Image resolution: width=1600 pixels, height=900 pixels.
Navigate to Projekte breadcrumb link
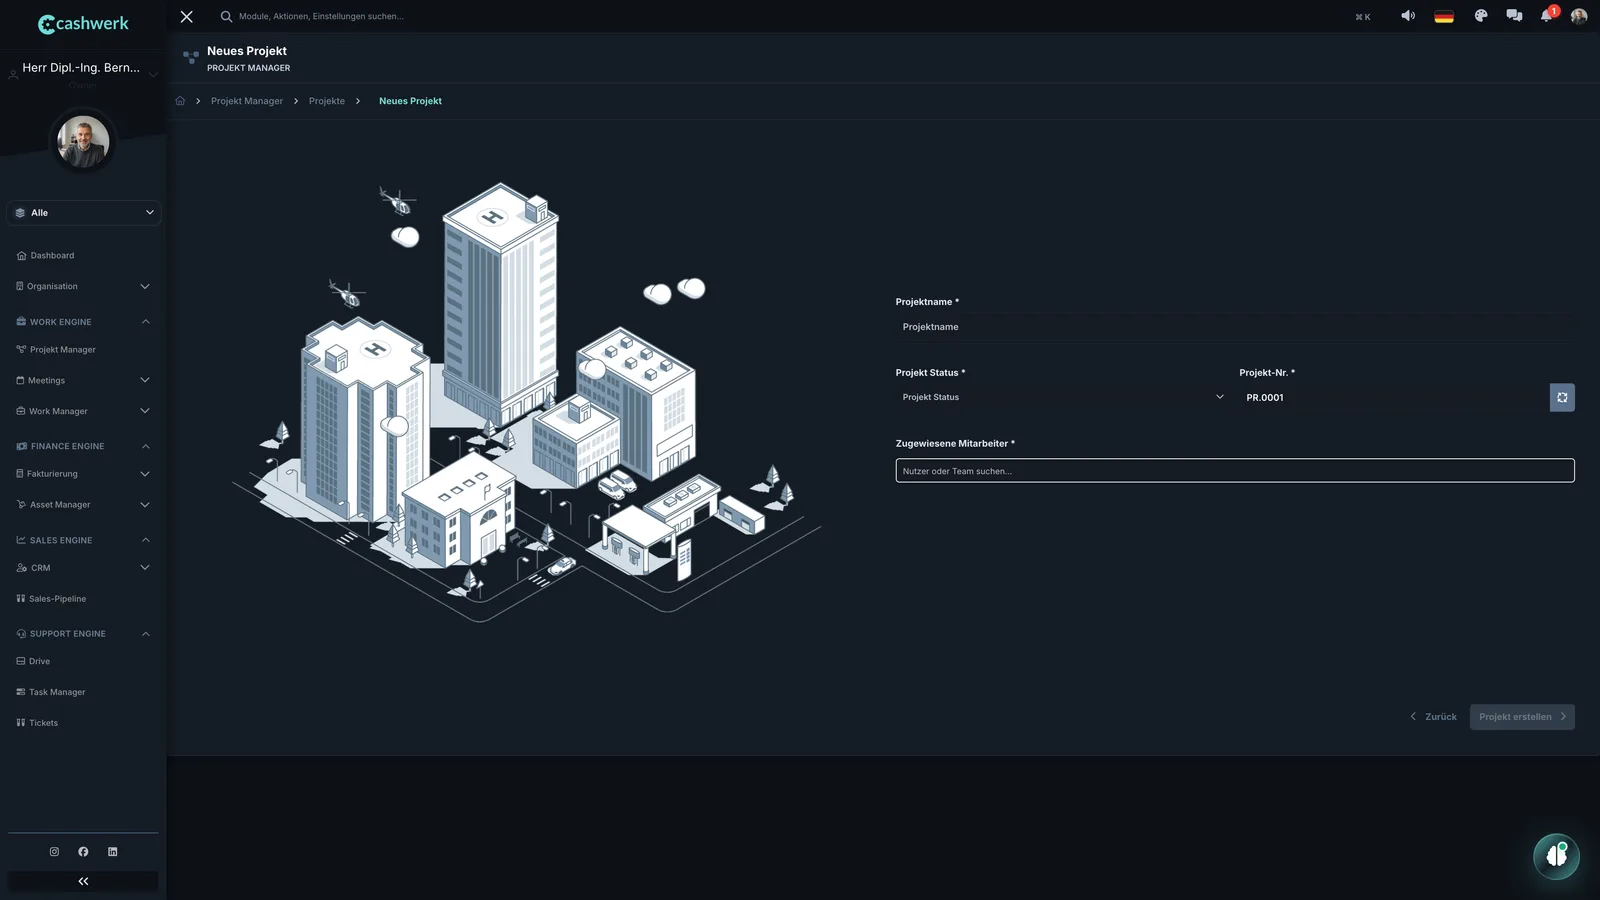click(327, 101)
